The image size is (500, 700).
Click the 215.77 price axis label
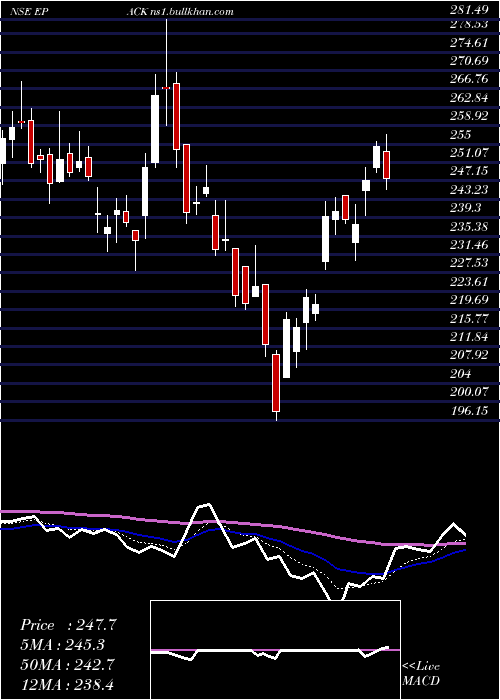pyautogui.click(x=469, y=318)
